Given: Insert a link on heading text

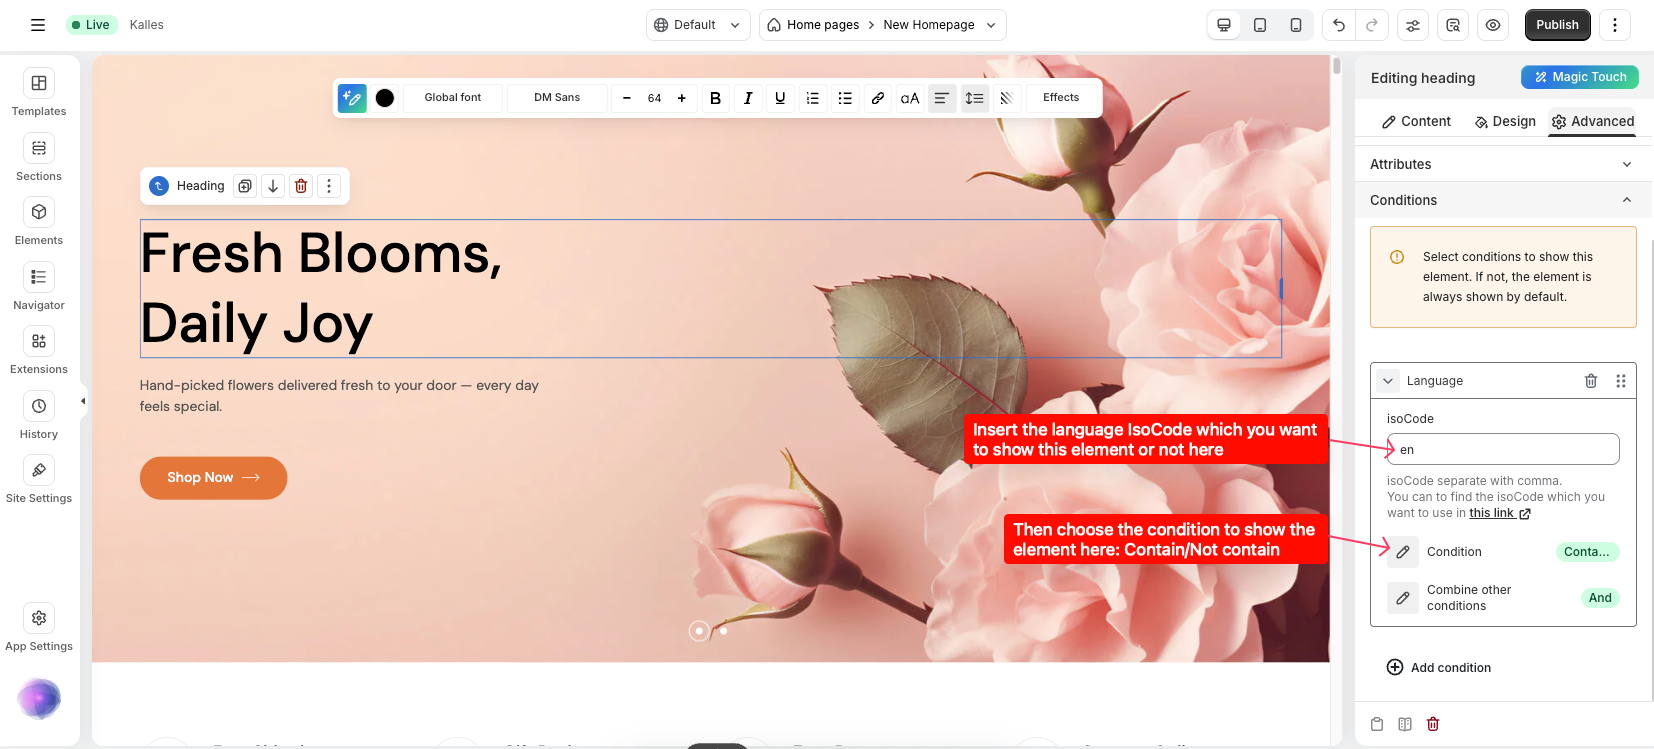Looking at the screenshot, I should (877, 98).
